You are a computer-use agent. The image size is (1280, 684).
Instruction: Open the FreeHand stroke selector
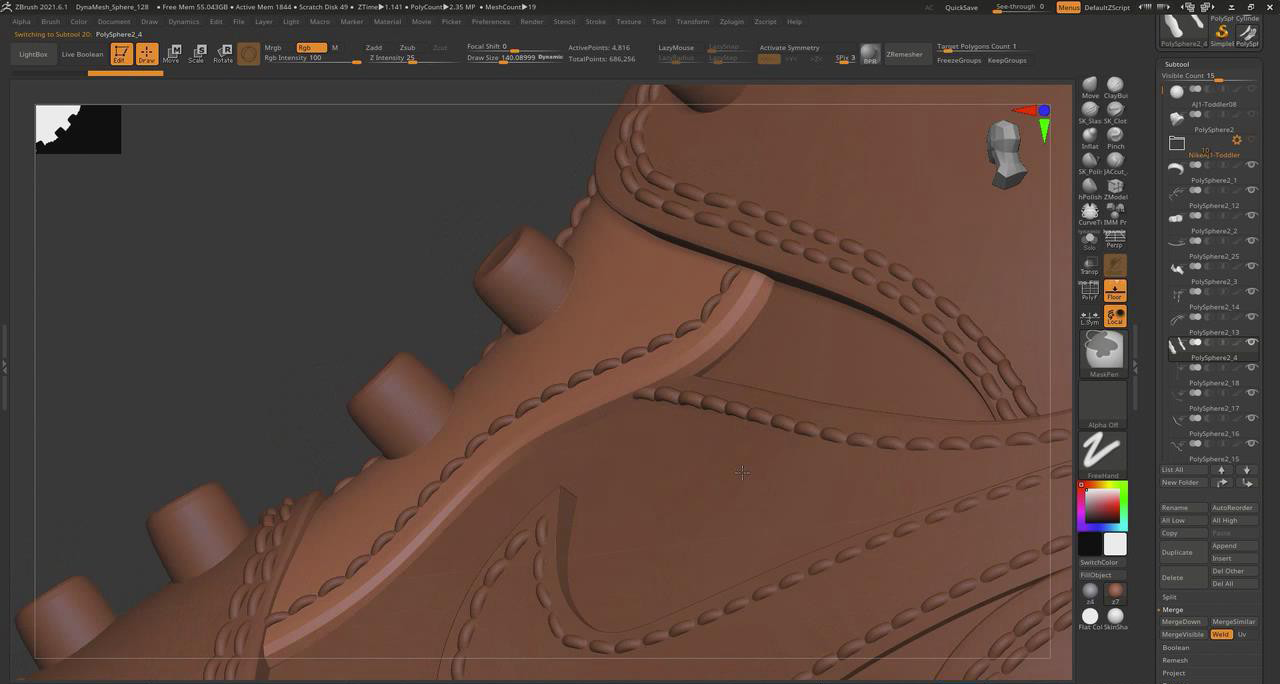[x=1103, y=455]
